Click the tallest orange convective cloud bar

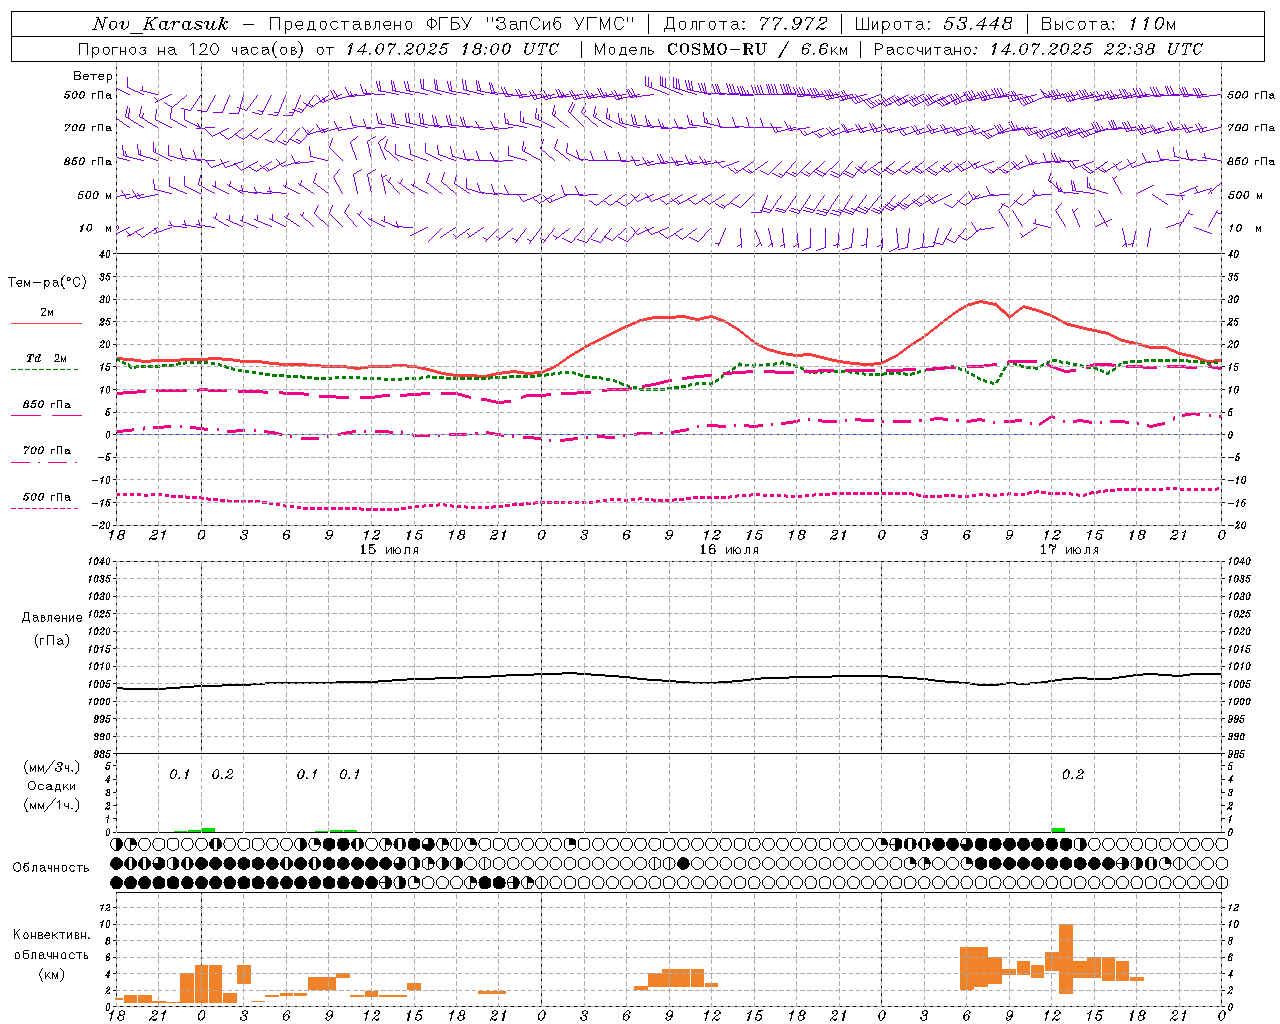click(x=1065, y=959)
